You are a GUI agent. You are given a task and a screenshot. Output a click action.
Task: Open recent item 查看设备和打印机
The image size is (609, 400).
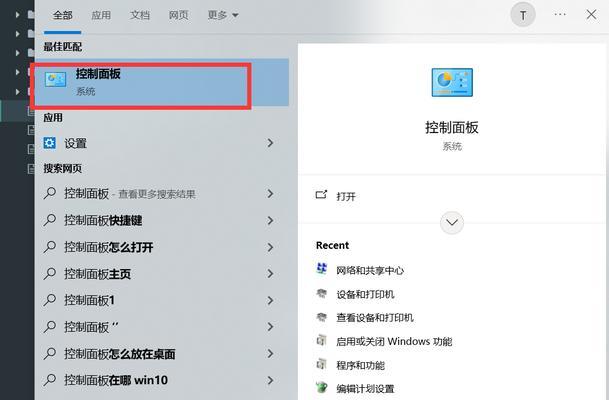click(375, 318)
